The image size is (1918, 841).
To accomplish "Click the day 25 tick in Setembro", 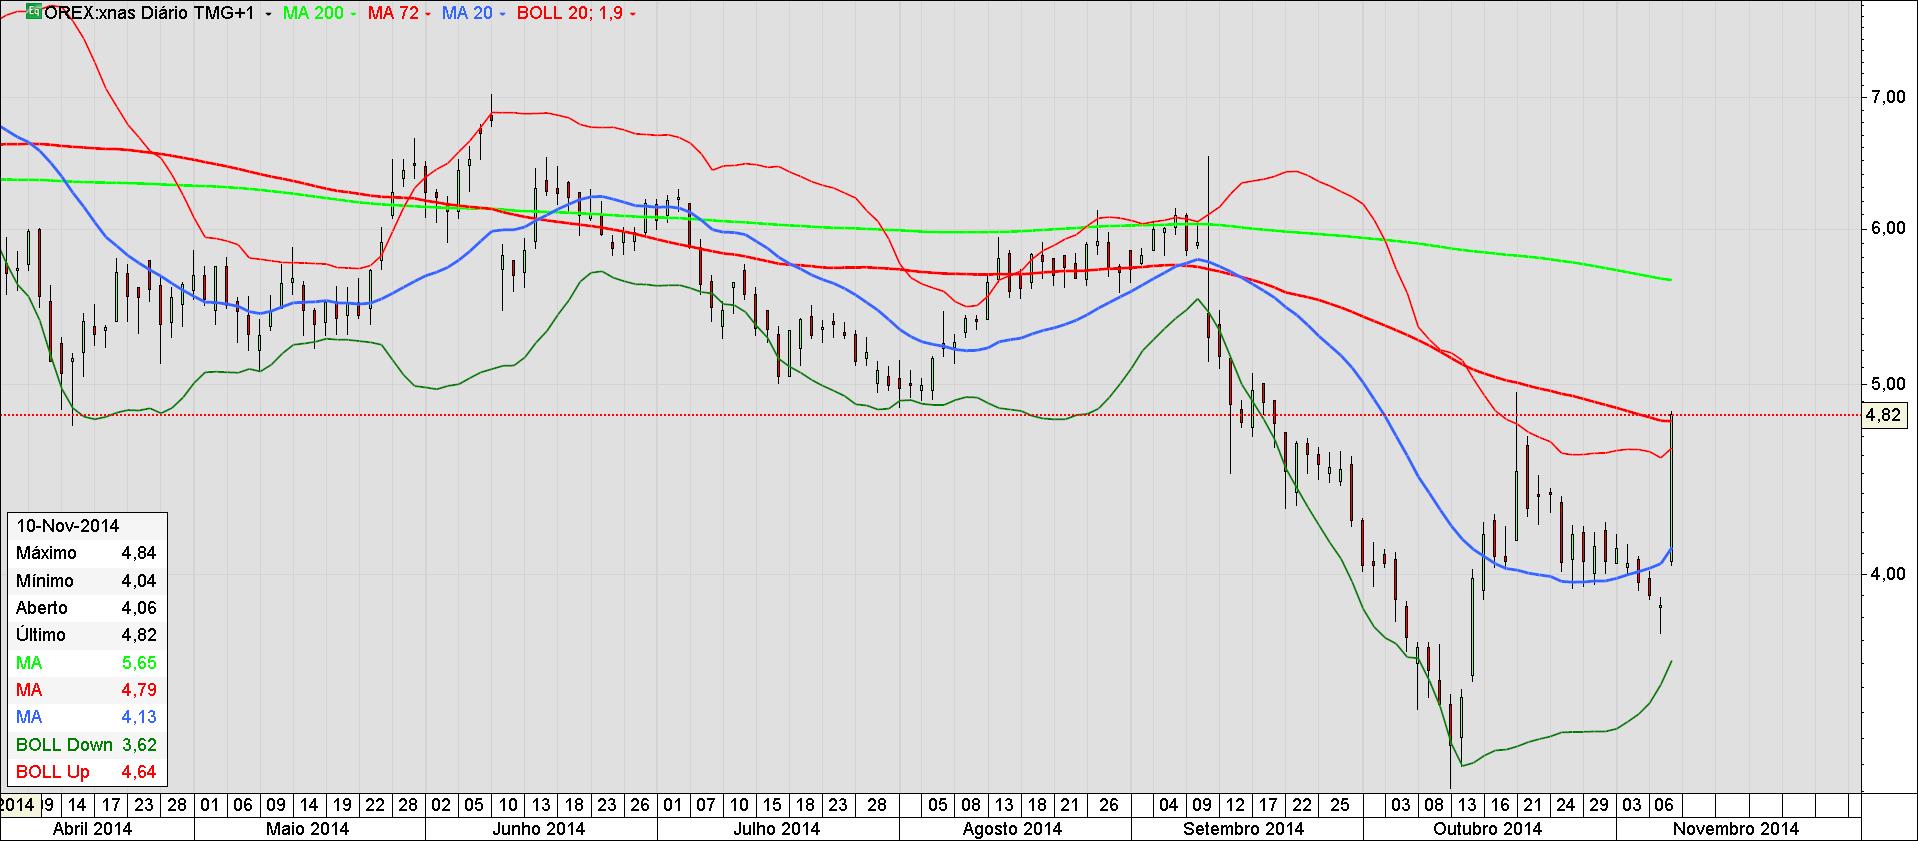I will [1340, 804].
